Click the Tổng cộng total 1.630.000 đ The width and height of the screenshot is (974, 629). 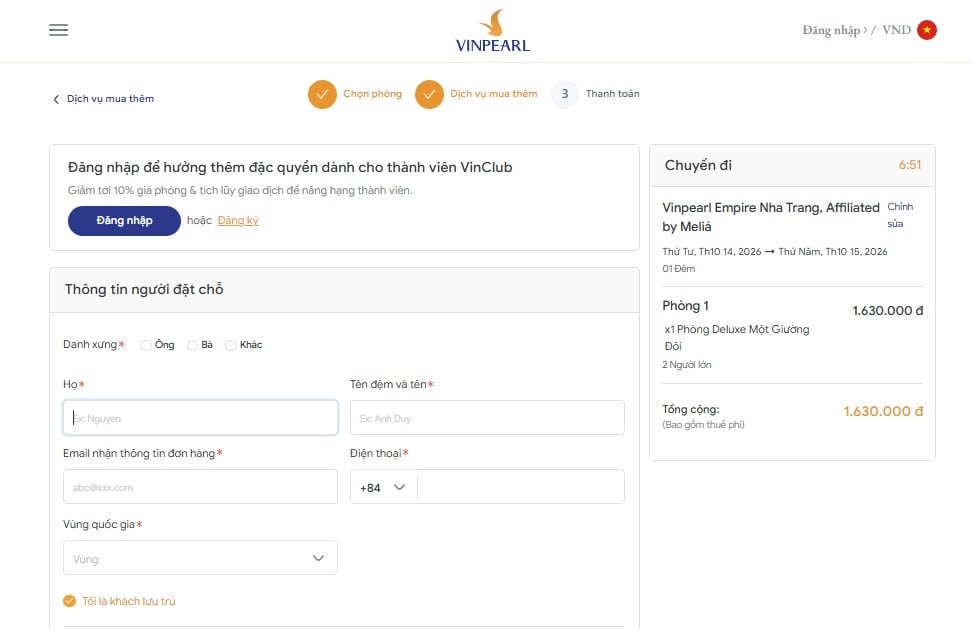click(x=883, y=411)
